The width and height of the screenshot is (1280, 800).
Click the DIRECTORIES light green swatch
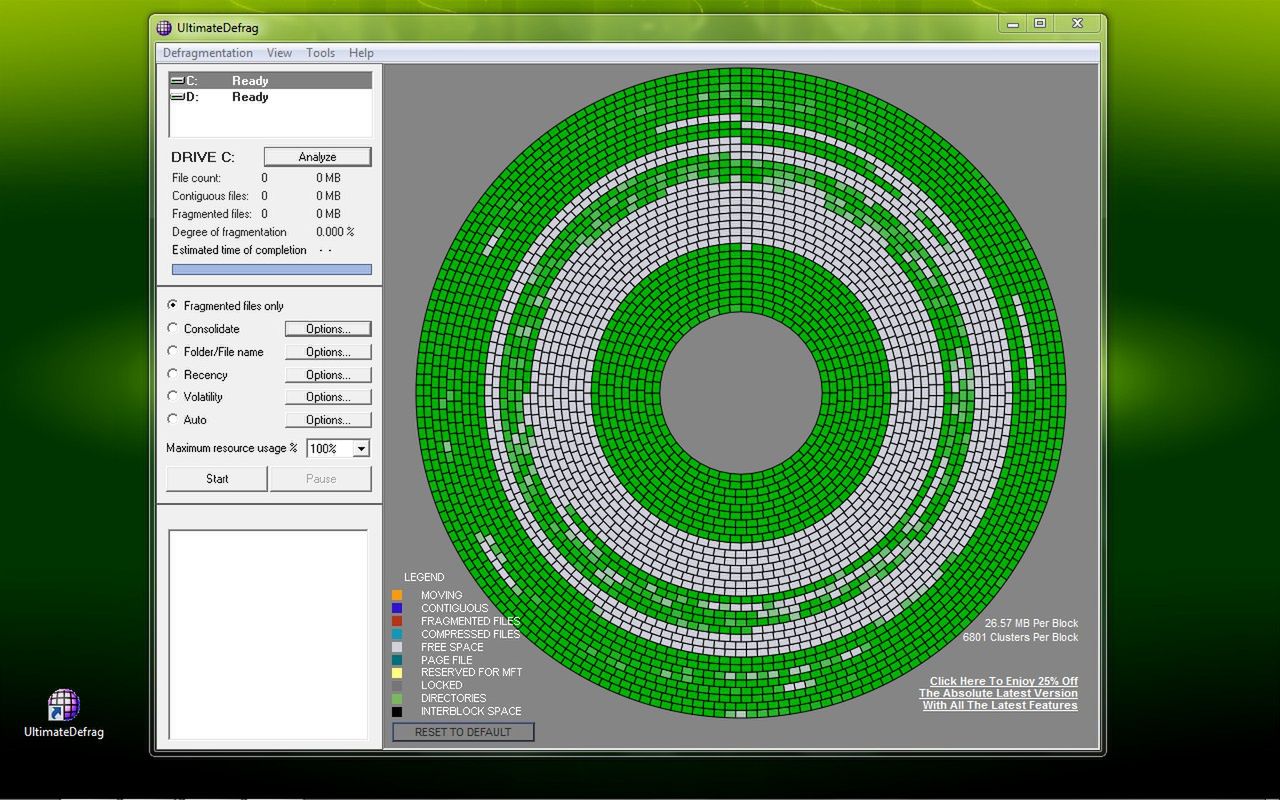(397, 698)
